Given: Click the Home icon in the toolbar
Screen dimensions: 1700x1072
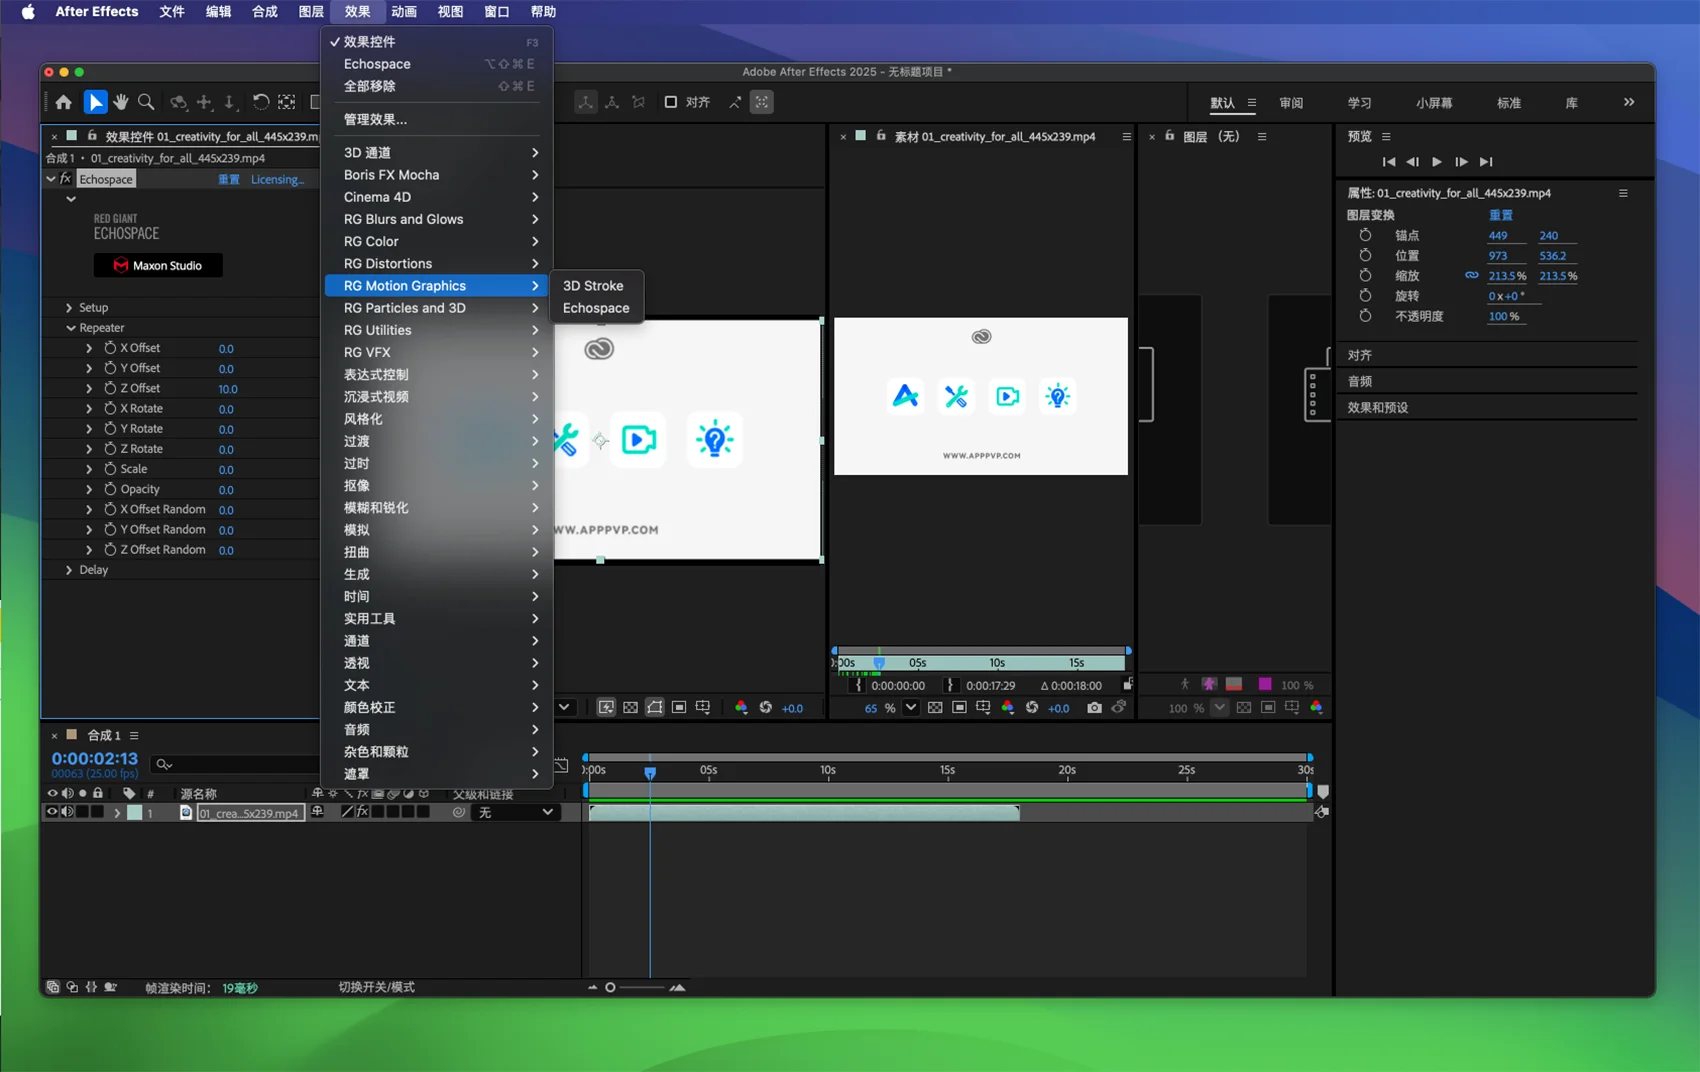Looking at the screenshot, I should (x=63, y=102).
